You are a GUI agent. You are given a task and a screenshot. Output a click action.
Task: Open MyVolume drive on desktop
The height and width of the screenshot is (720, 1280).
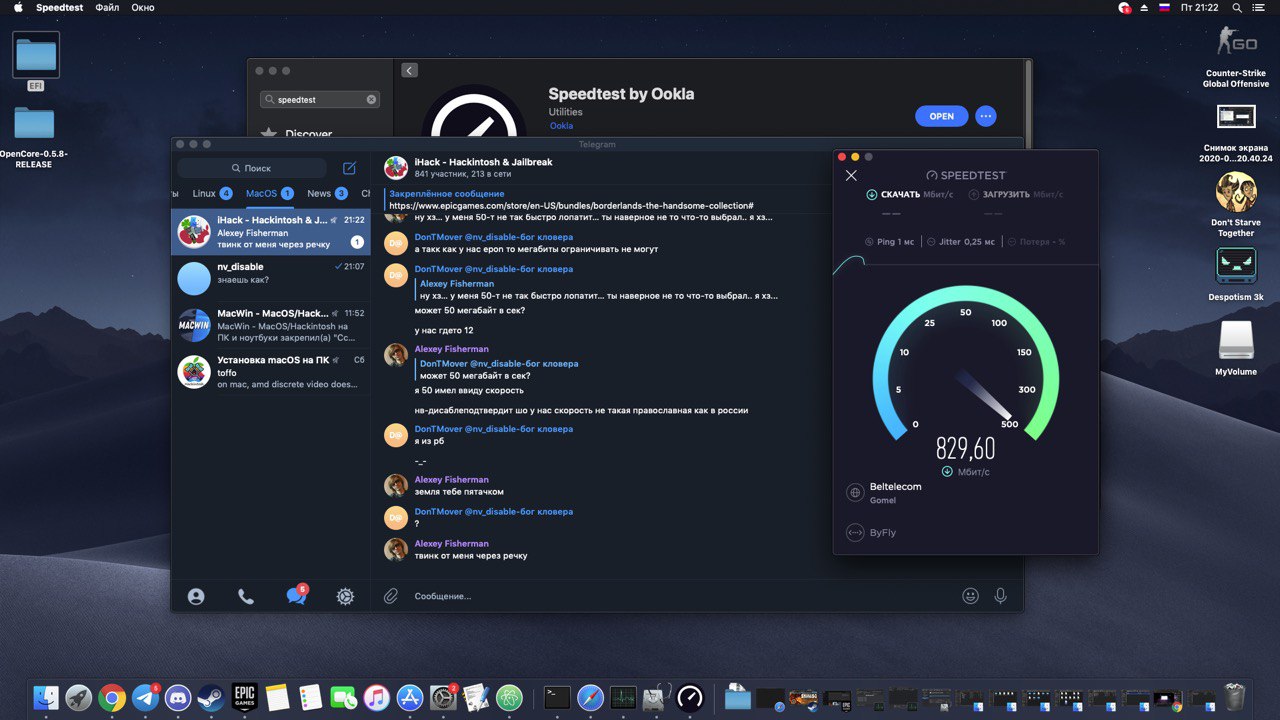coord(1236,348)
